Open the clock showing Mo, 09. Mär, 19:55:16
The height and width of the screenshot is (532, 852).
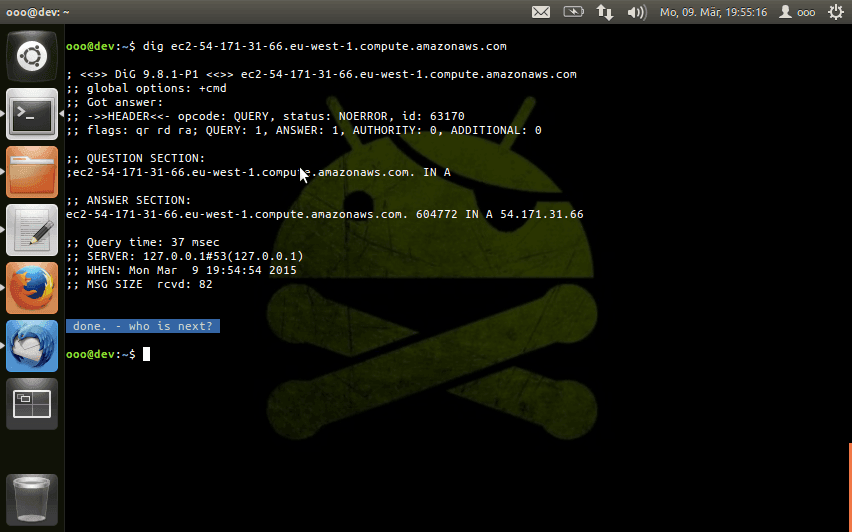tap(713, 12)
